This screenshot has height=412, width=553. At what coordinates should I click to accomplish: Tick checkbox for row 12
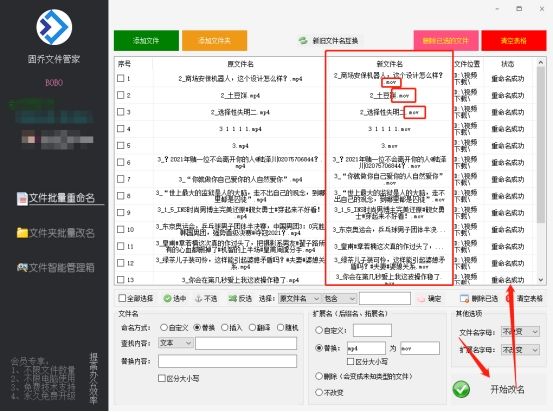[121, 263]
